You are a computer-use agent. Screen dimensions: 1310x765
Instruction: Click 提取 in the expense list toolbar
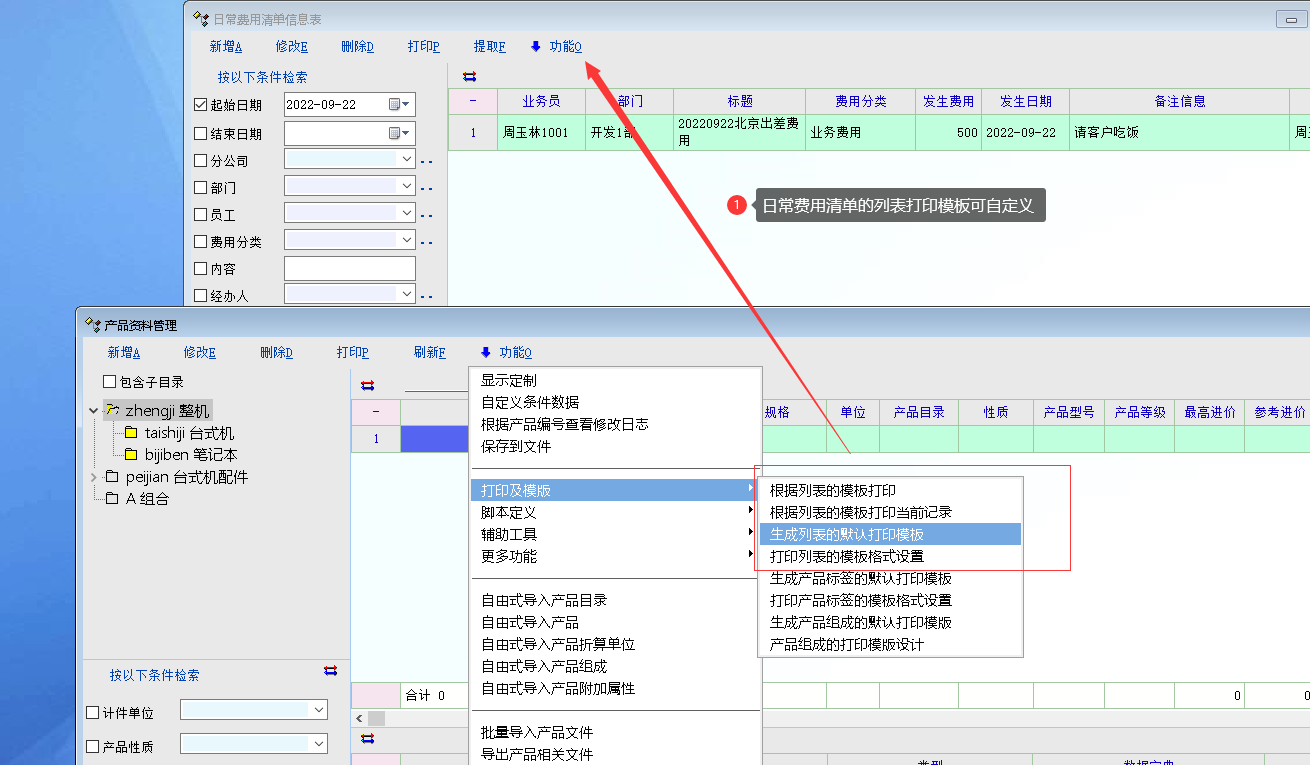coord(489,47)
